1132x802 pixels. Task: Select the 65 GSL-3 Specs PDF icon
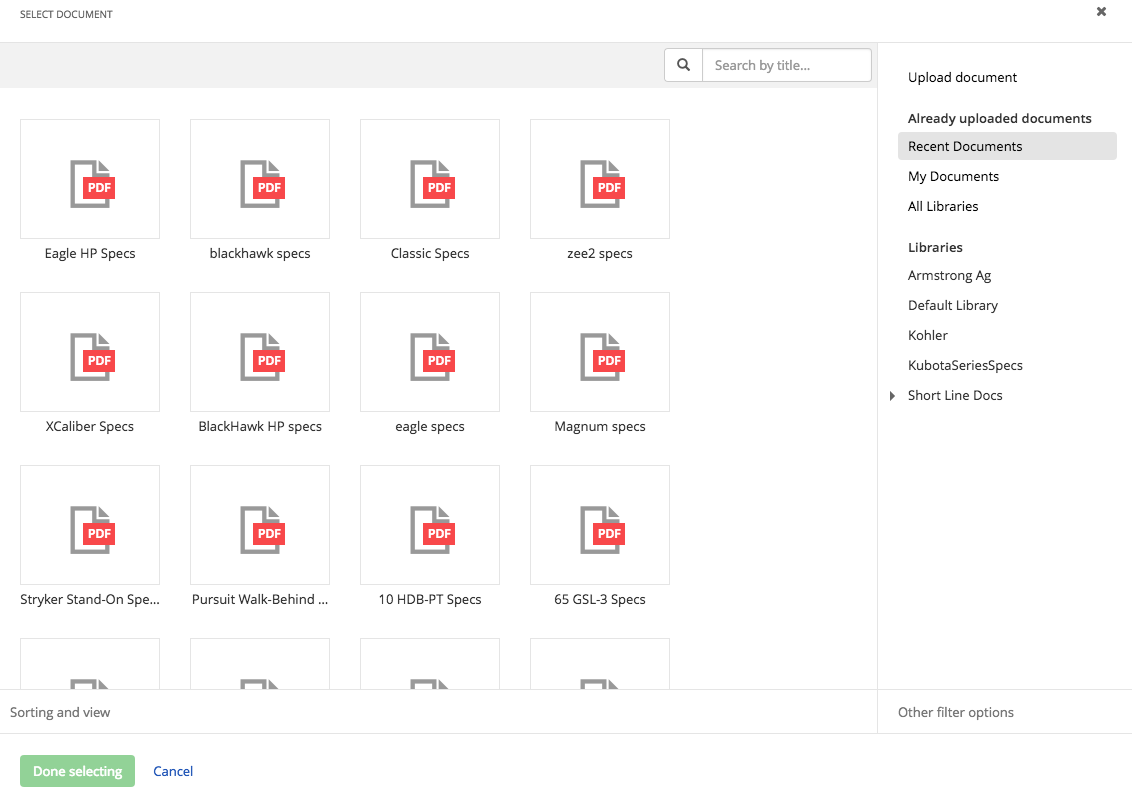[599, 525]
